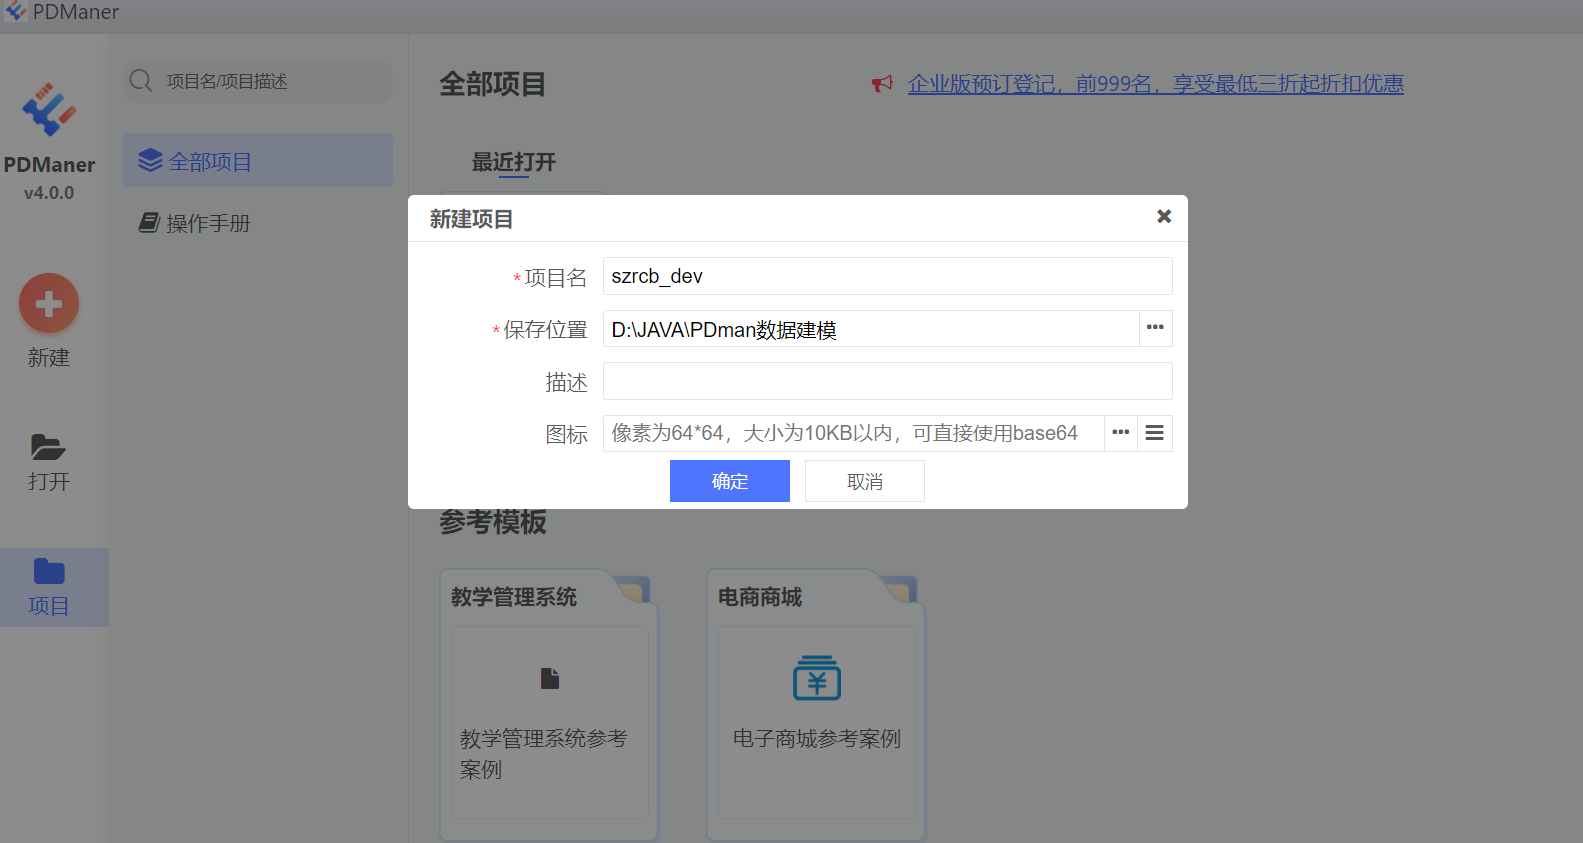Click the PDManer logo in the sidebar
1583x843 pixels.
49,109
